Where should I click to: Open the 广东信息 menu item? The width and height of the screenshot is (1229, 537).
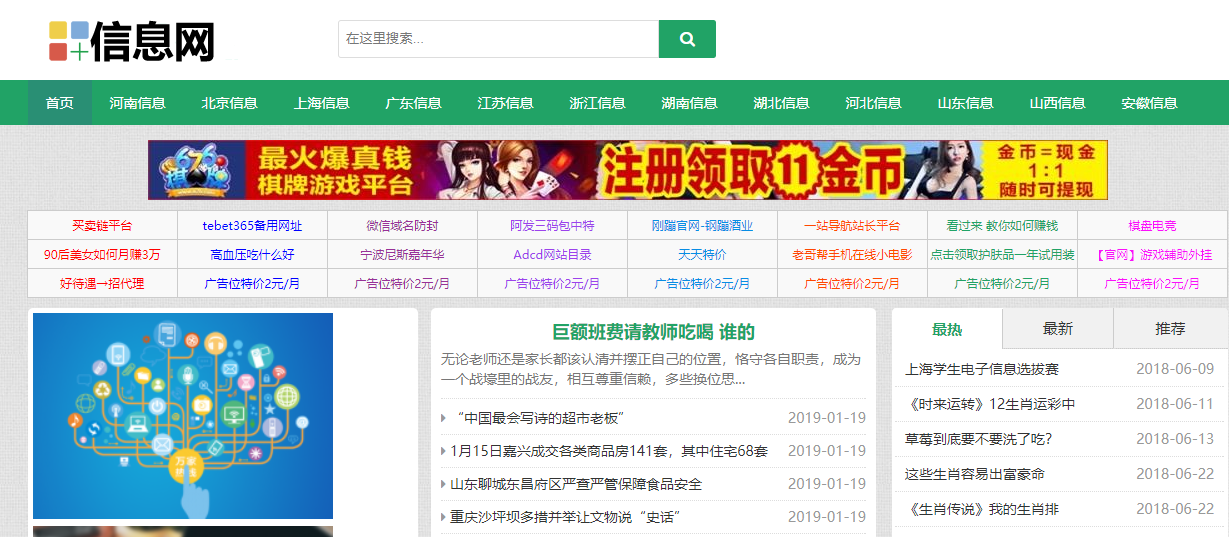414,103
